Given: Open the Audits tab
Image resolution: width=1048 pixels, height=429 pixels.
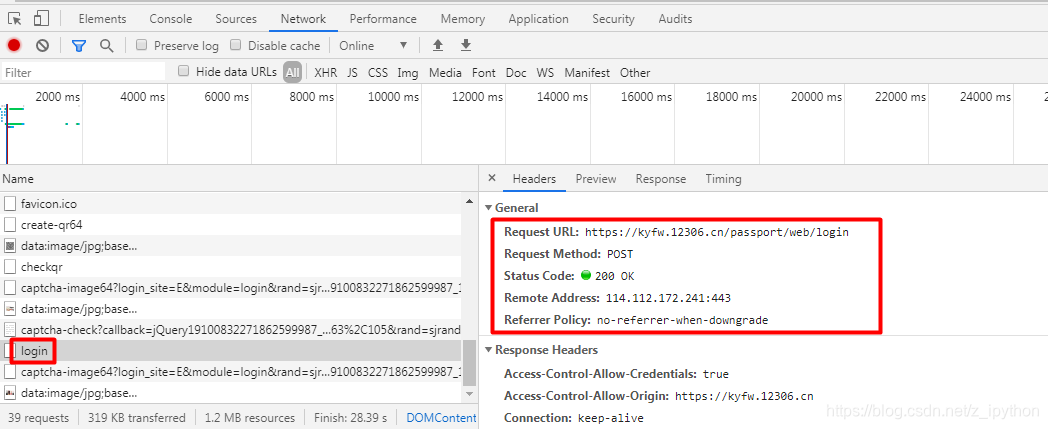Looking at the screenshot, I should click(x=675, y=19).
